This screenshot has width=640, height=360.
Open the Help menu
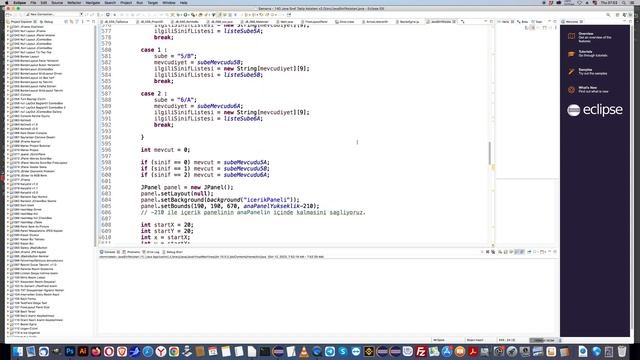(x=184, y=2)
